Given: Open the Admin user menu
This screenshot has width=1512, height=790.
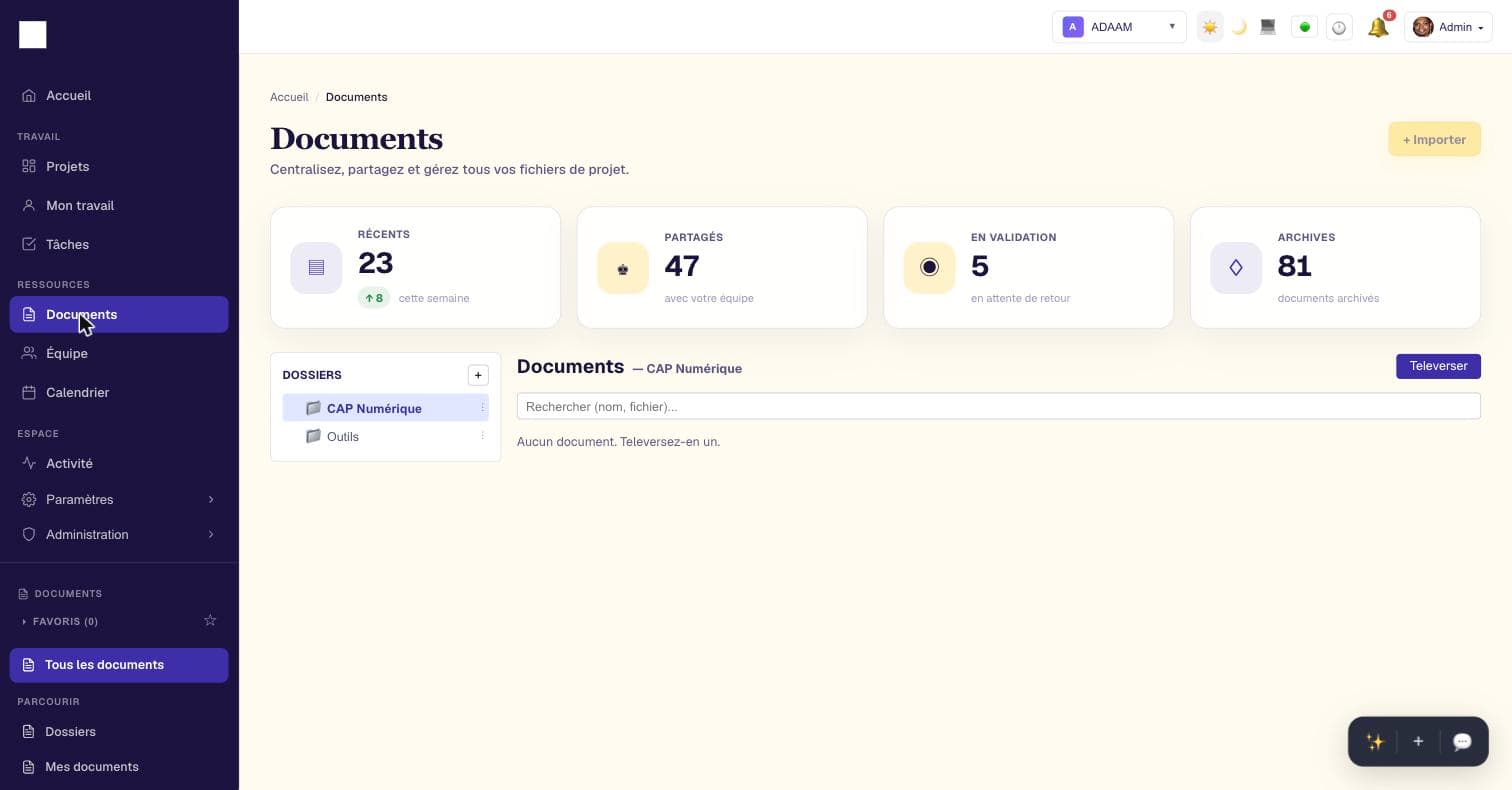Looking at the screenshot, I should point(1448,27).
